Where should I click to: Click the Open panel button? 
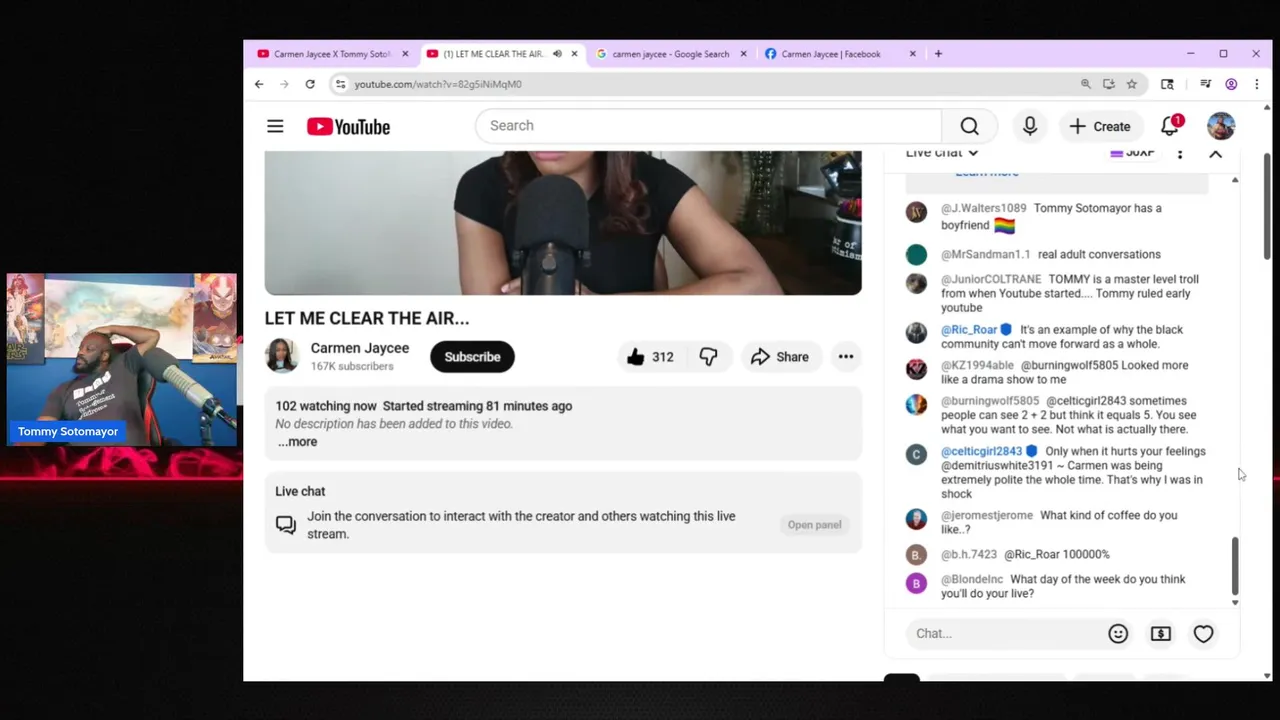click(x=814, y=525)
